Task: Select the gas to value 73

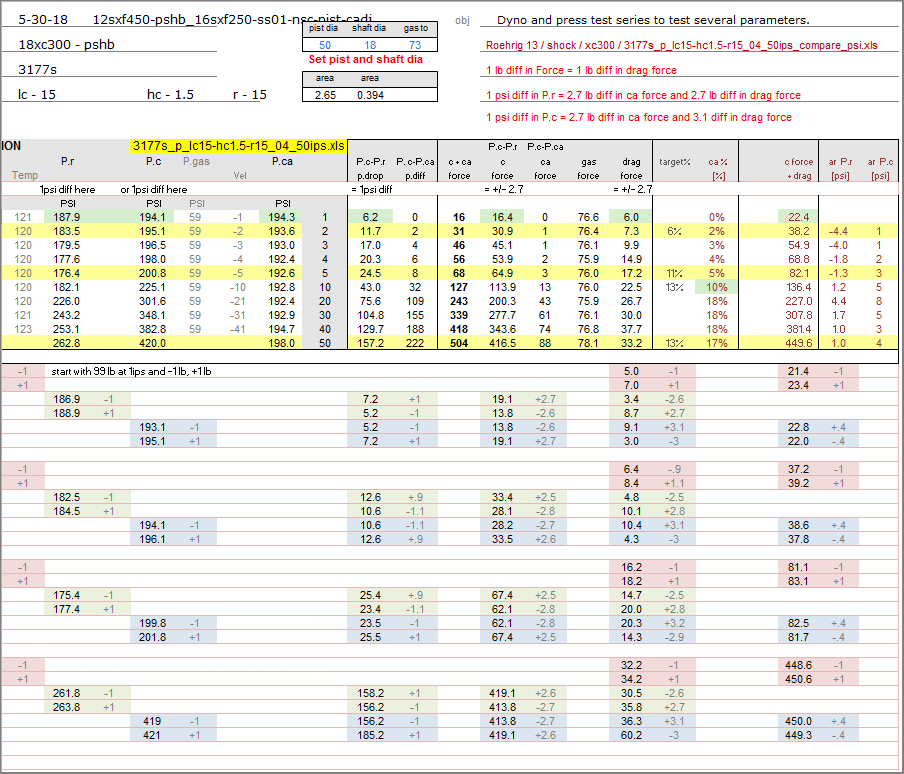Action: tap(414, 45)
